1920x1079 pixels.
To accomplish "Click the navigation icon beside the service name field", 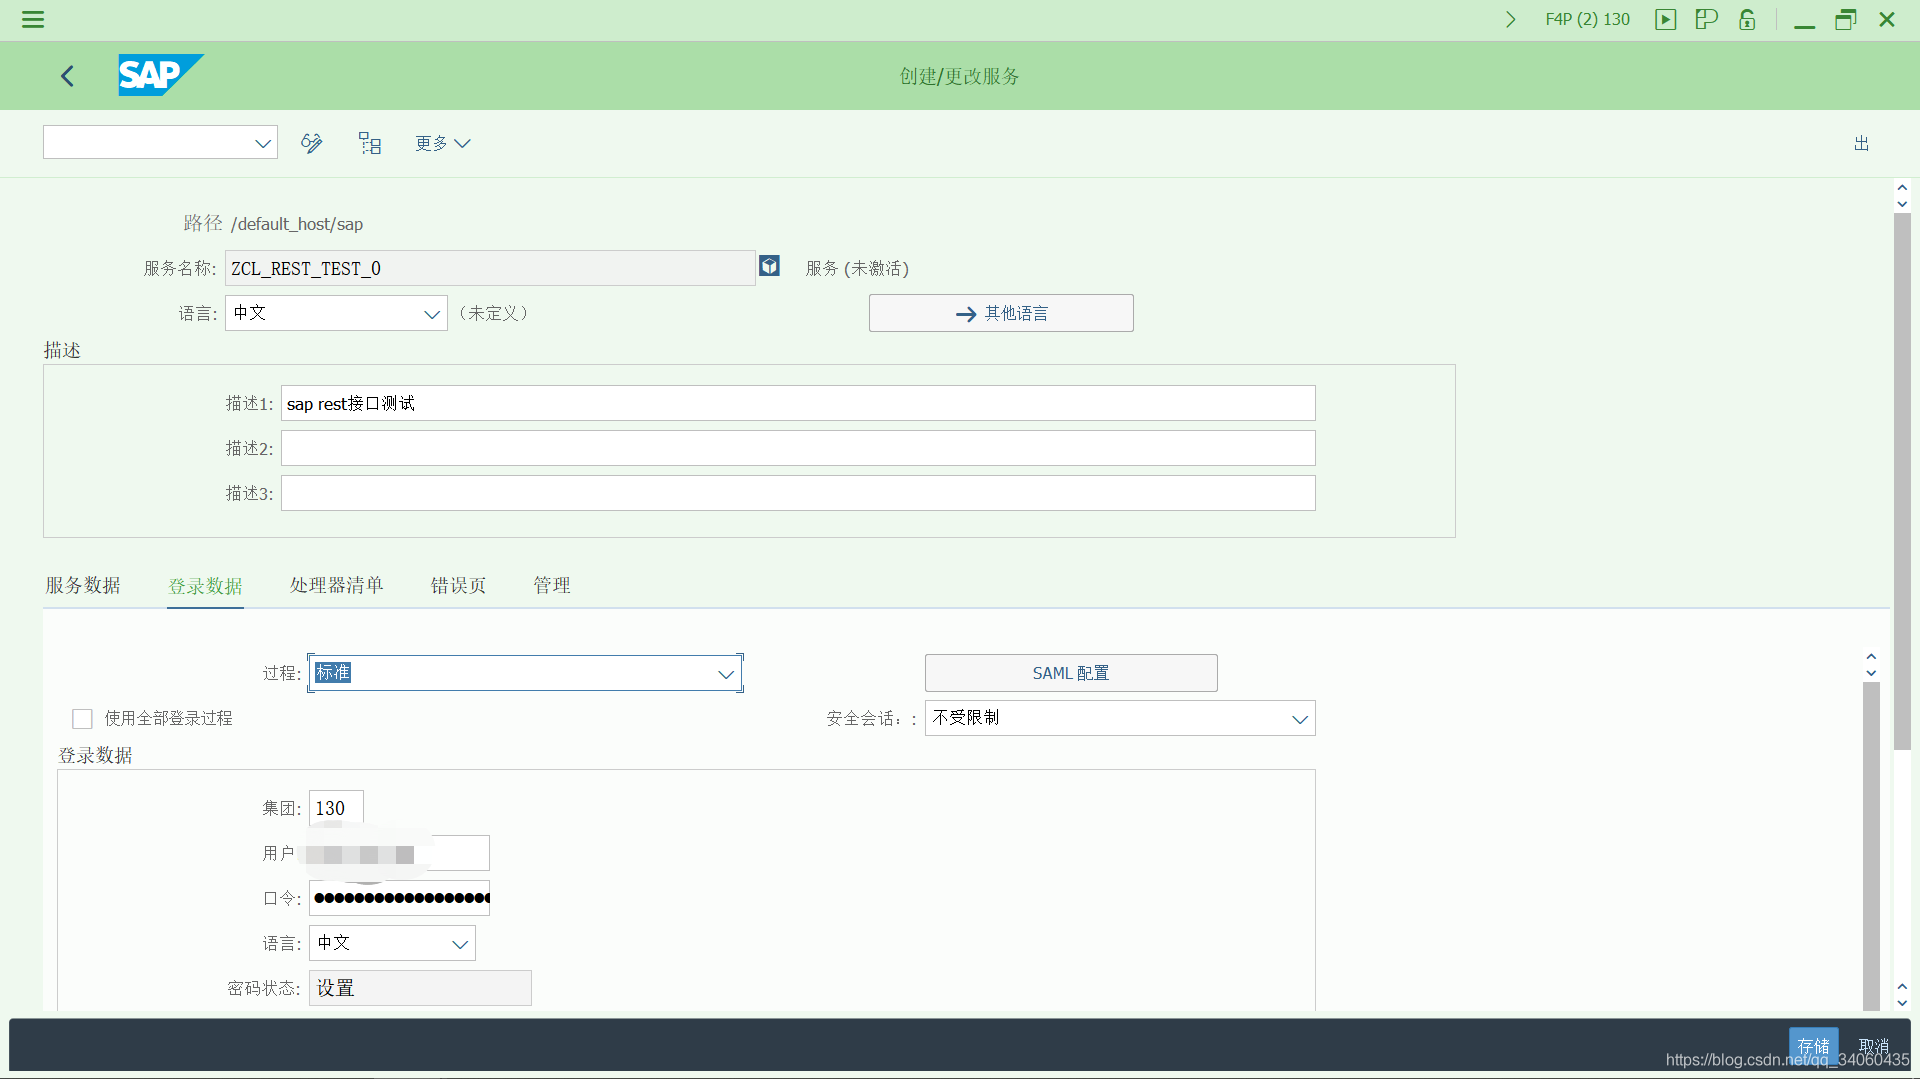I will pos(769,266).
